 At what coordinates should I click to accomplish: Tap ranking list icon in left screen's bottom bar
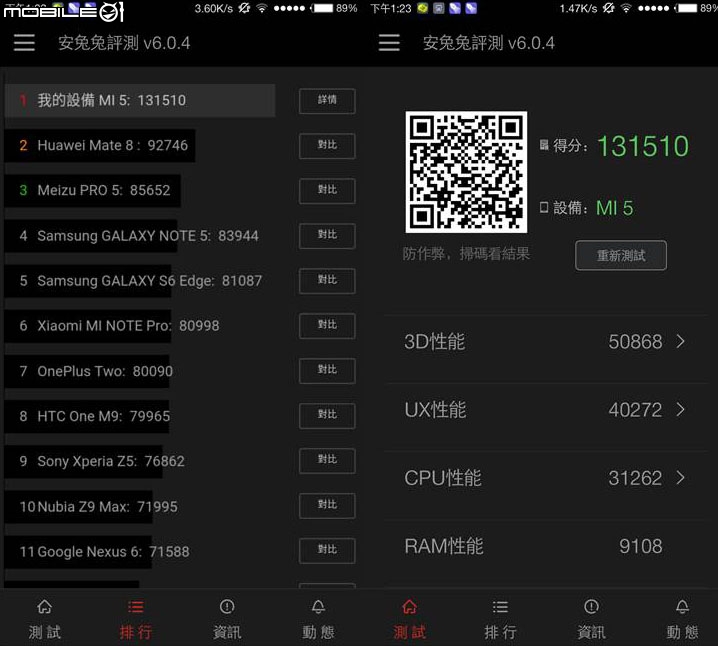[136, 607]
